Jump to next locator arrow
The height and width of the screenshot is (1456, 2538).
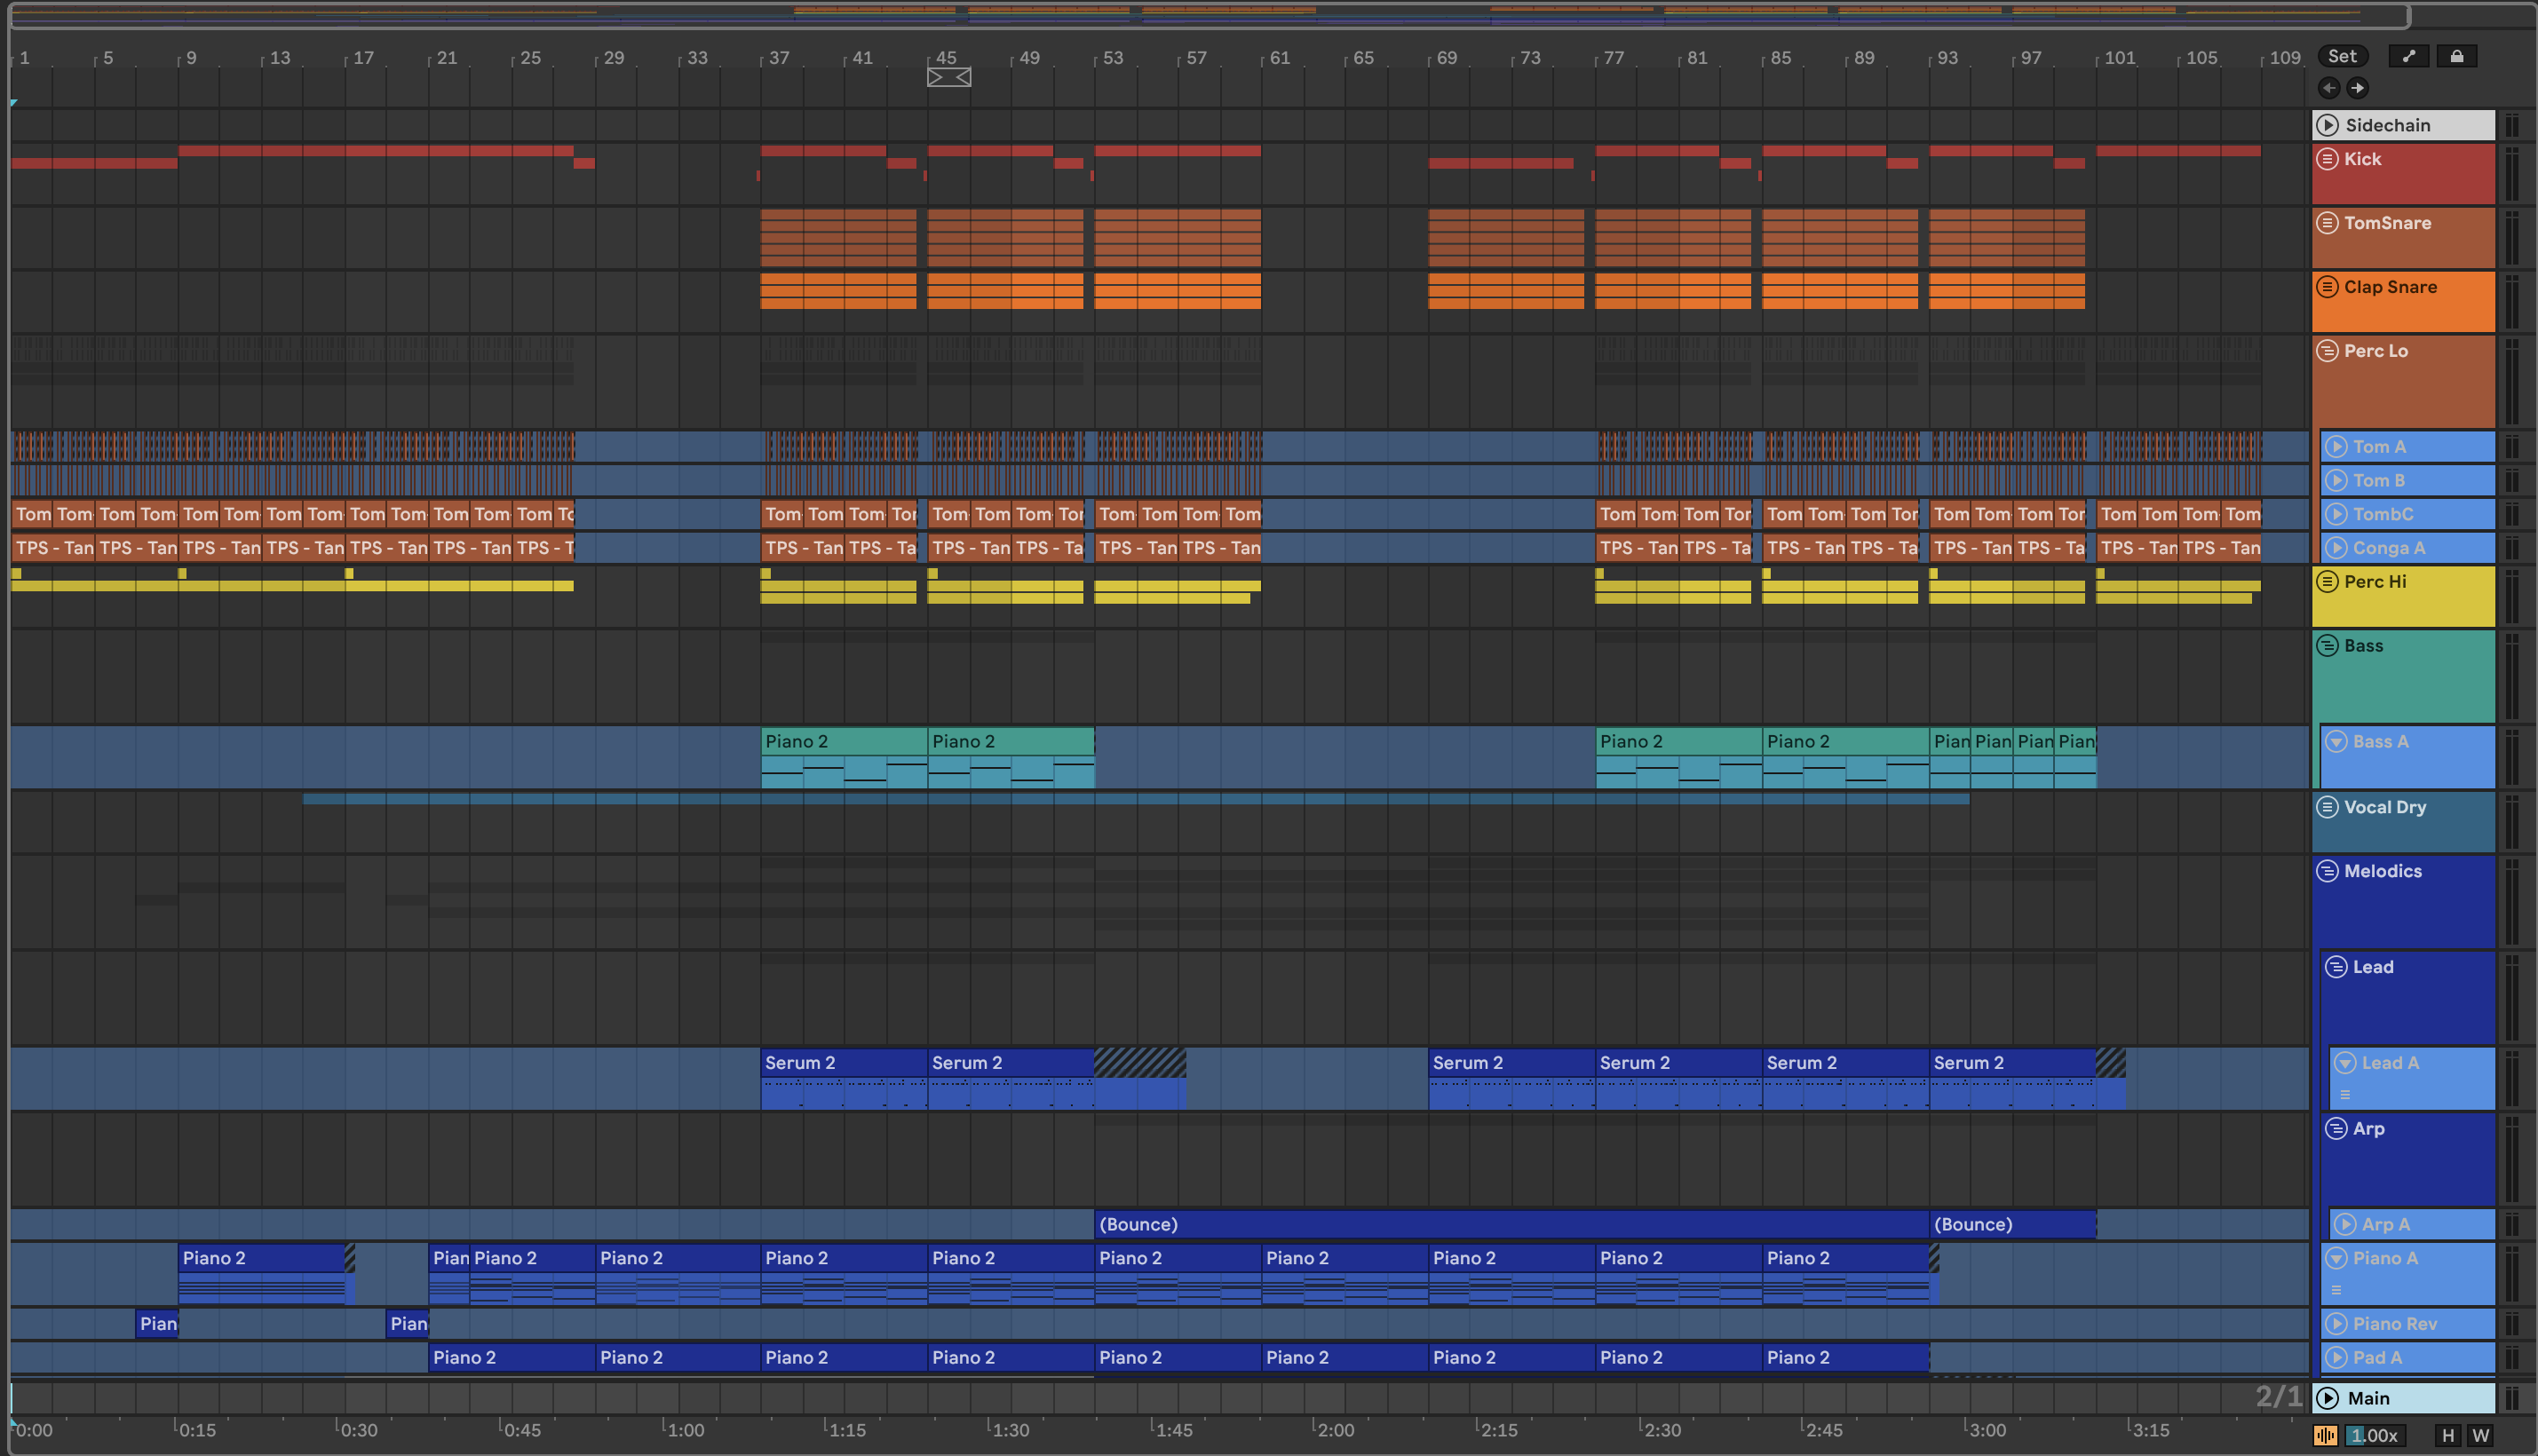coord(2357,88)
